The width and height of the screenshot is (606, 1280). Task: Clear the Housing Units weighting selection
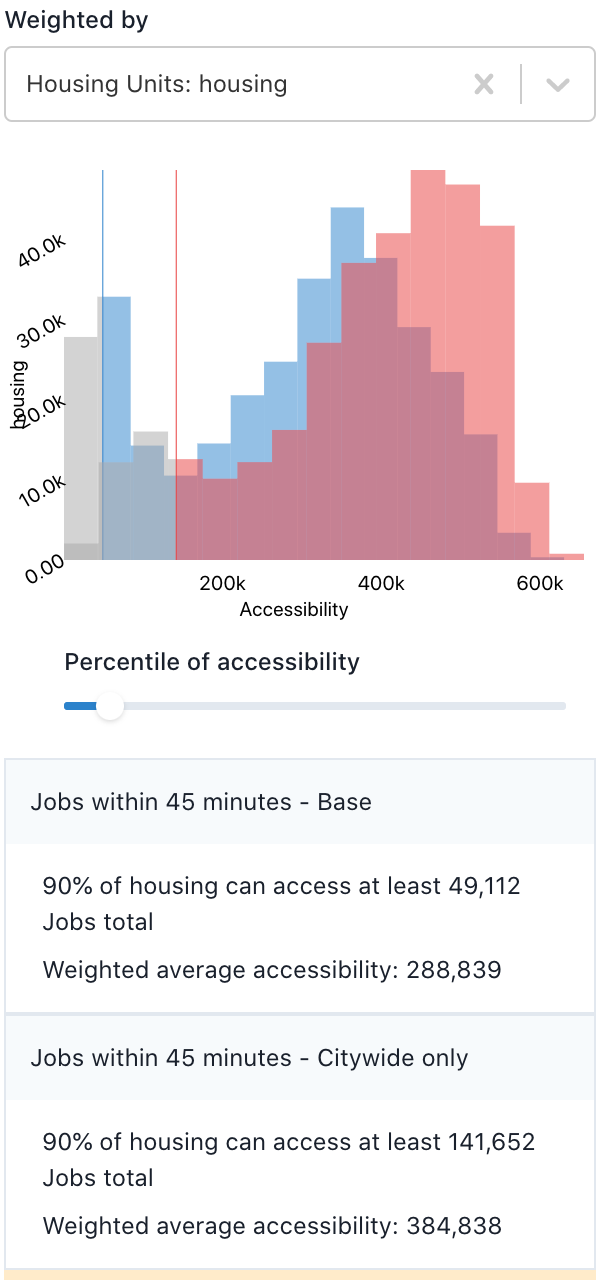click(x=484, y=84)
